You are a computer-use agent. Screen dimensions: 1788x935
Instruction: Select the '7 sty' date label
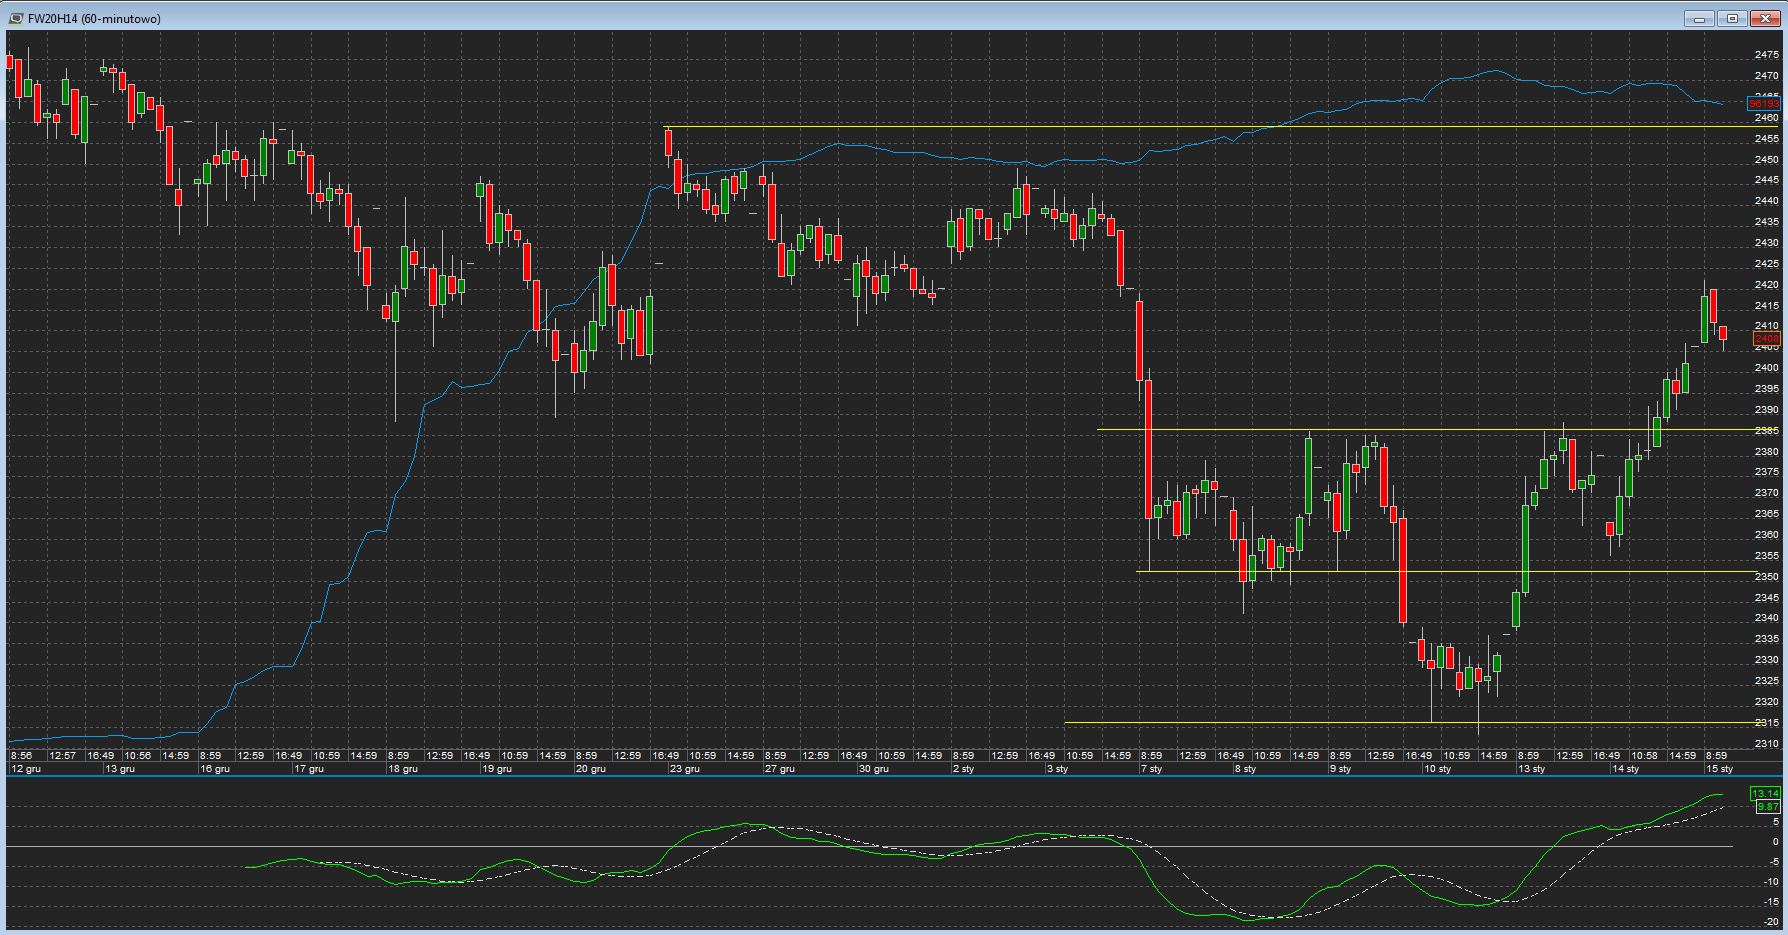[1151, 769]
